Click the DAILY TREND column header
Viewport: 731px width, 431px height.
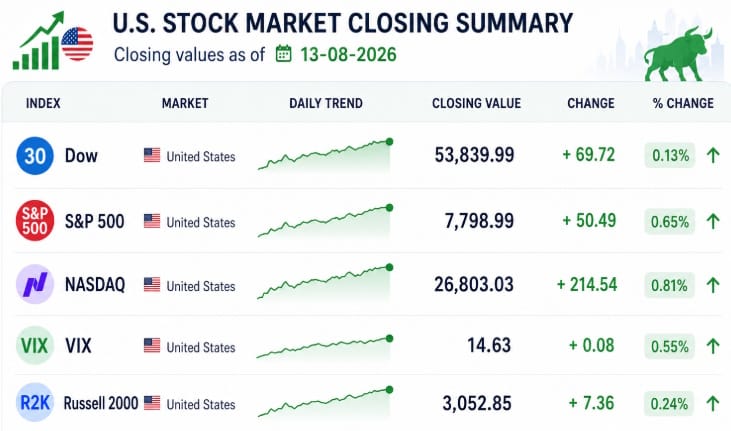[326, 103]
